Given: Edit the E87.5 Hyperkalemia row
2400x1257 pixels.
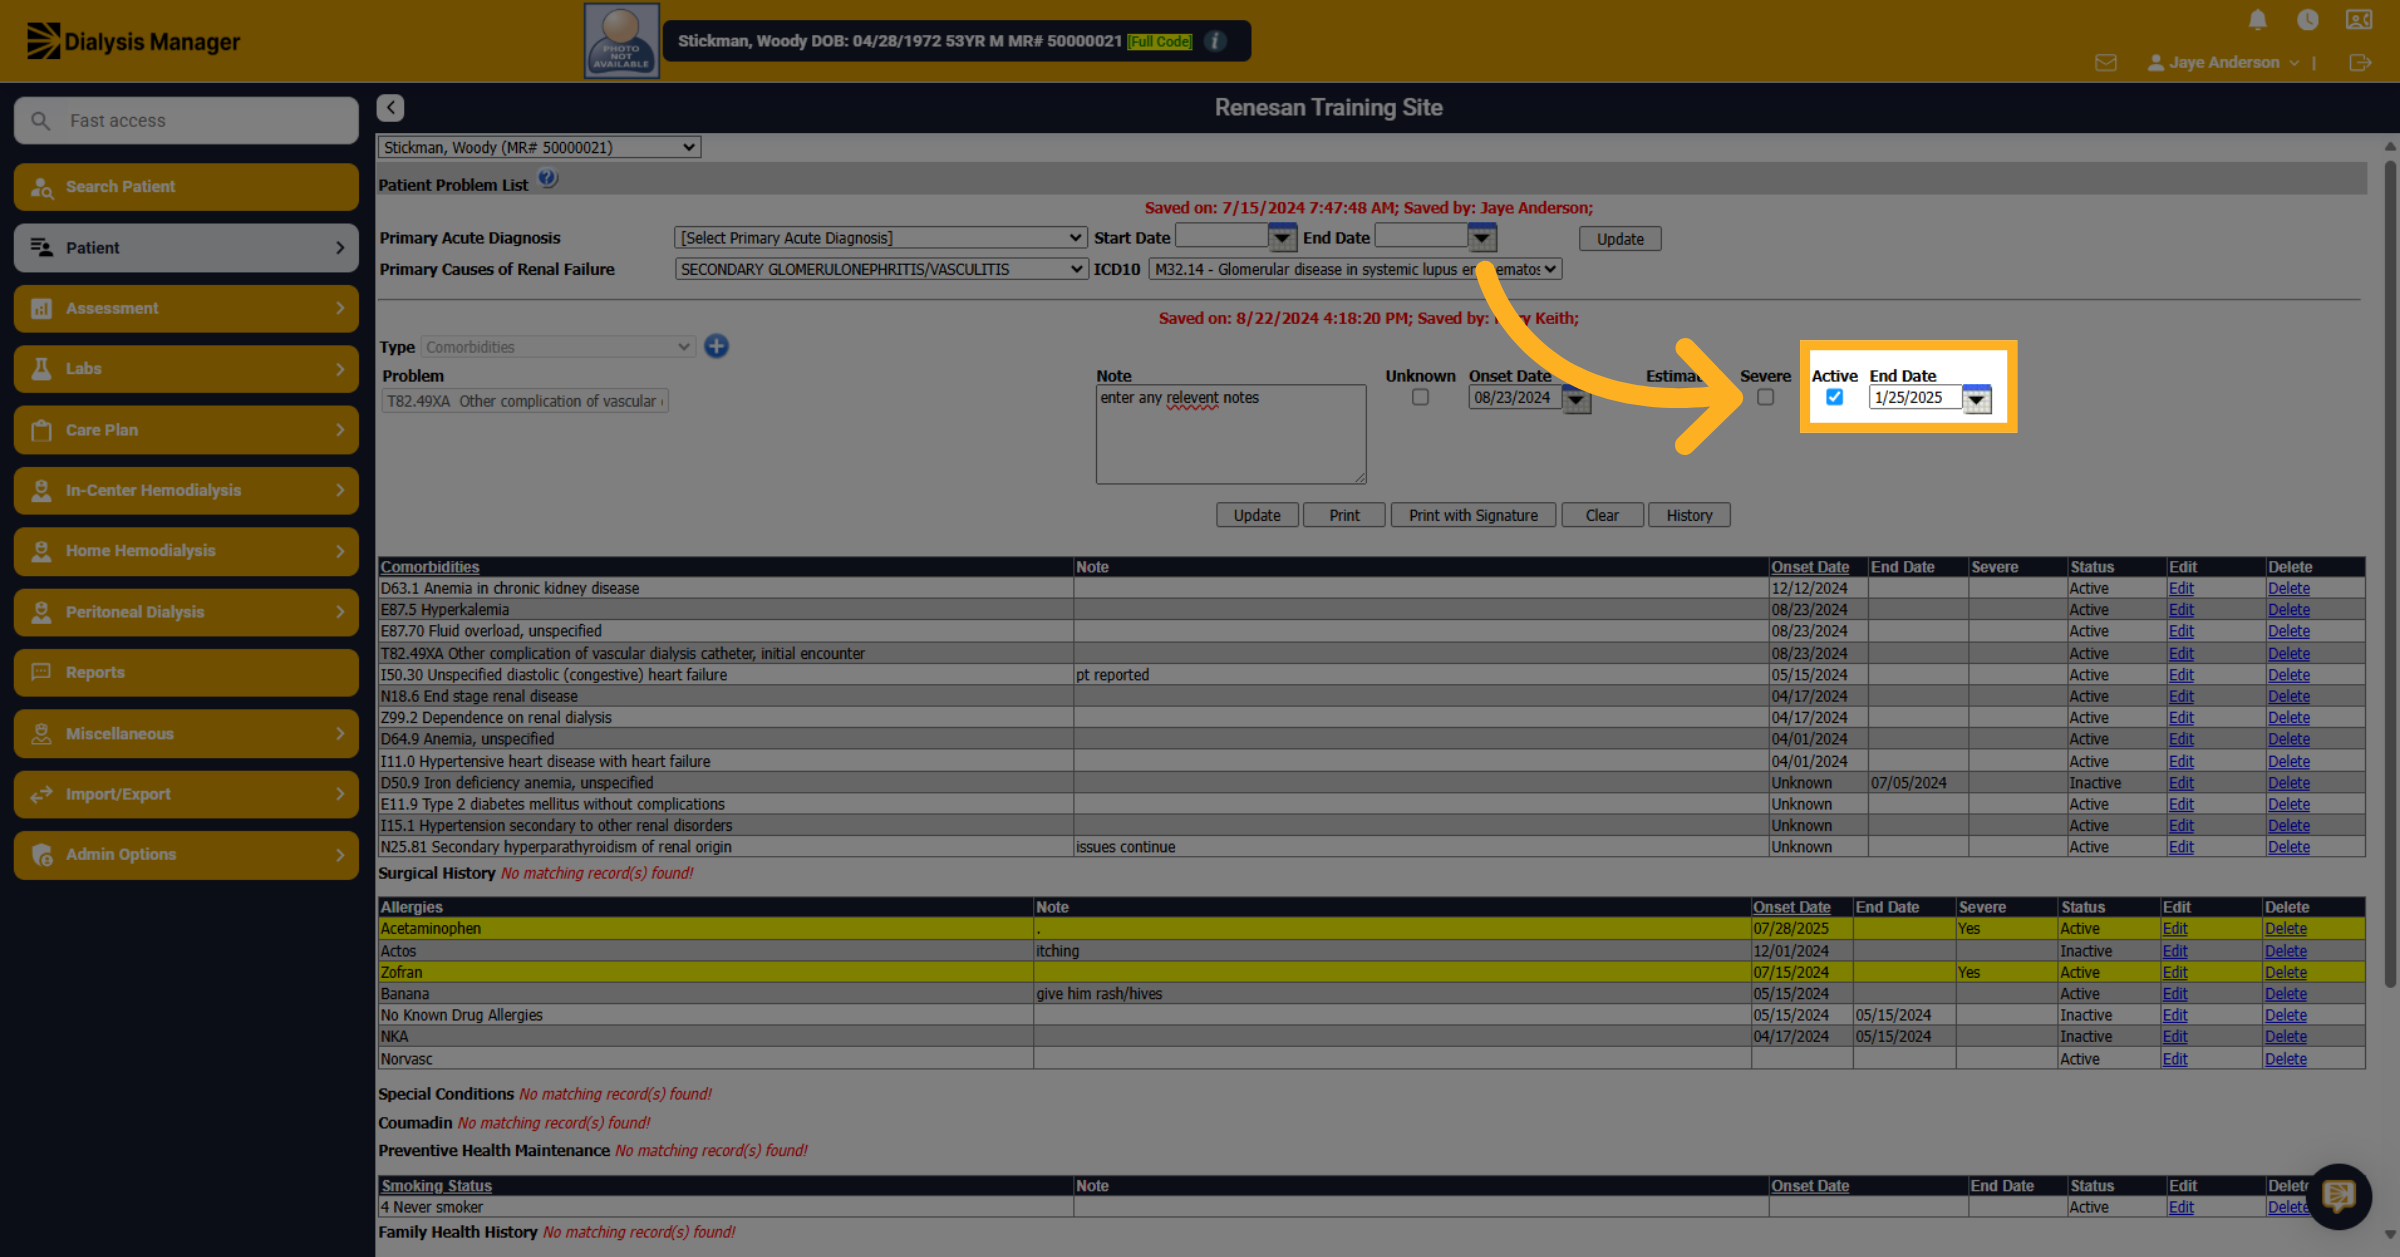Looking at the screenshot, I should tap(2181, 610).
